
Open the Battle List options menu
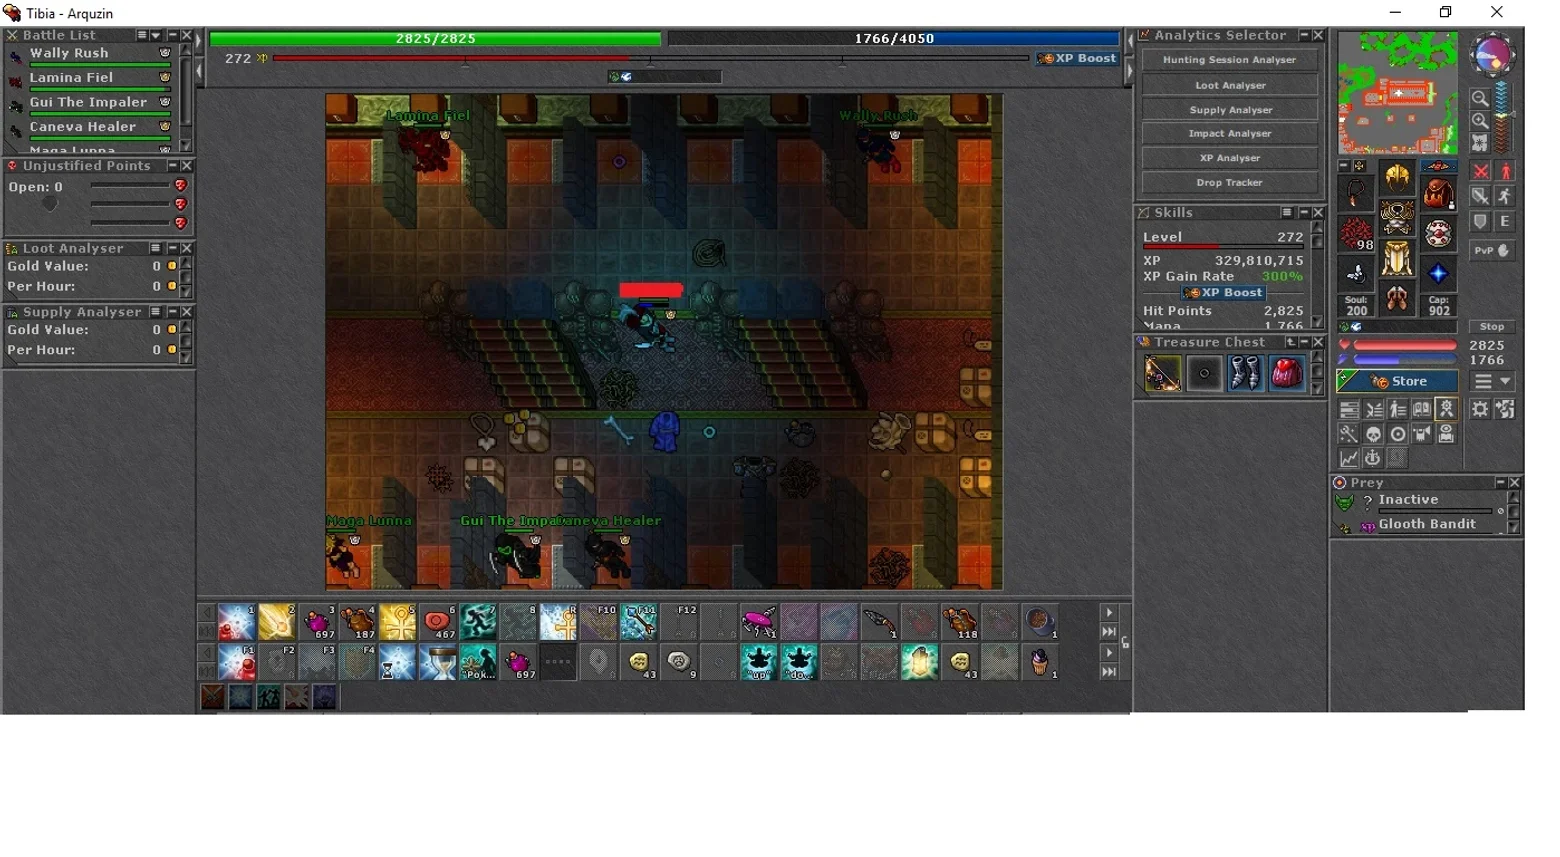point(142,35)
